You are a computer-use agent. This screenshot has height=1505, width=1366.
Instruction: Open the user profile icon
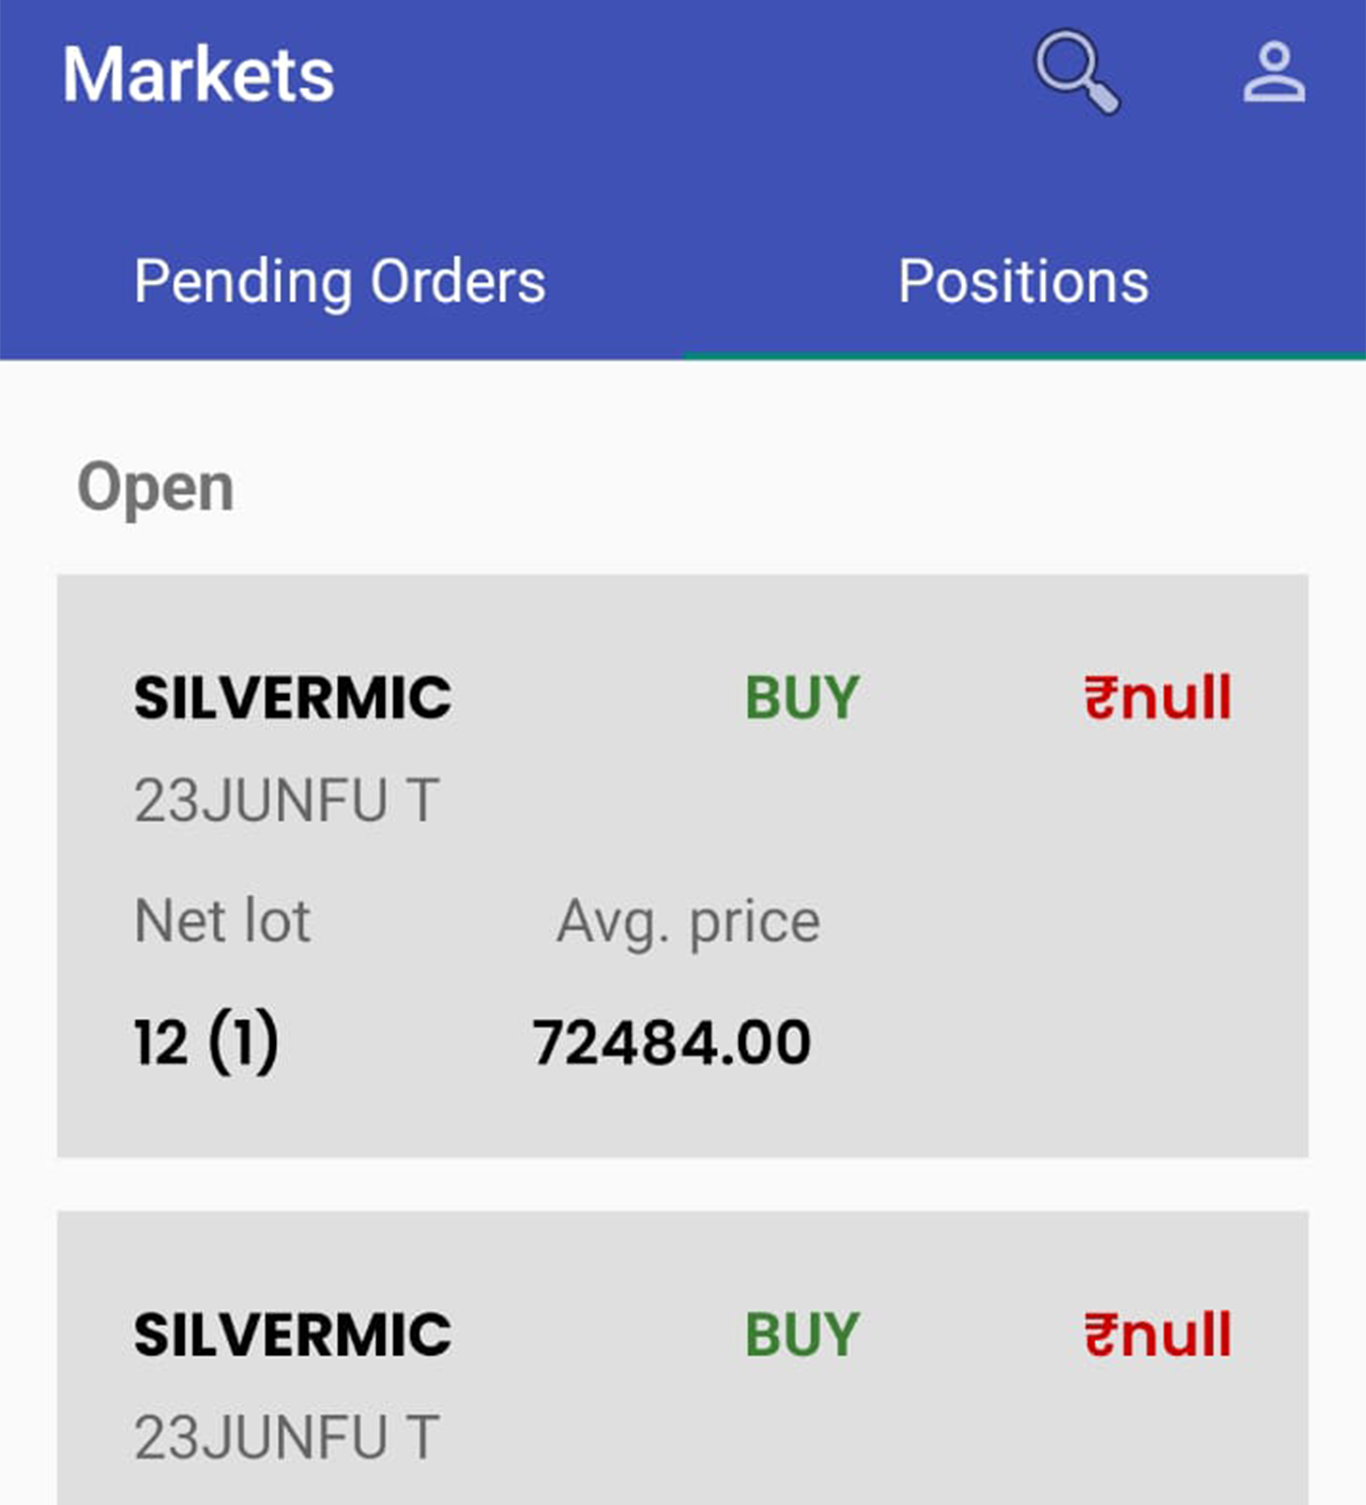[1274, 72]
